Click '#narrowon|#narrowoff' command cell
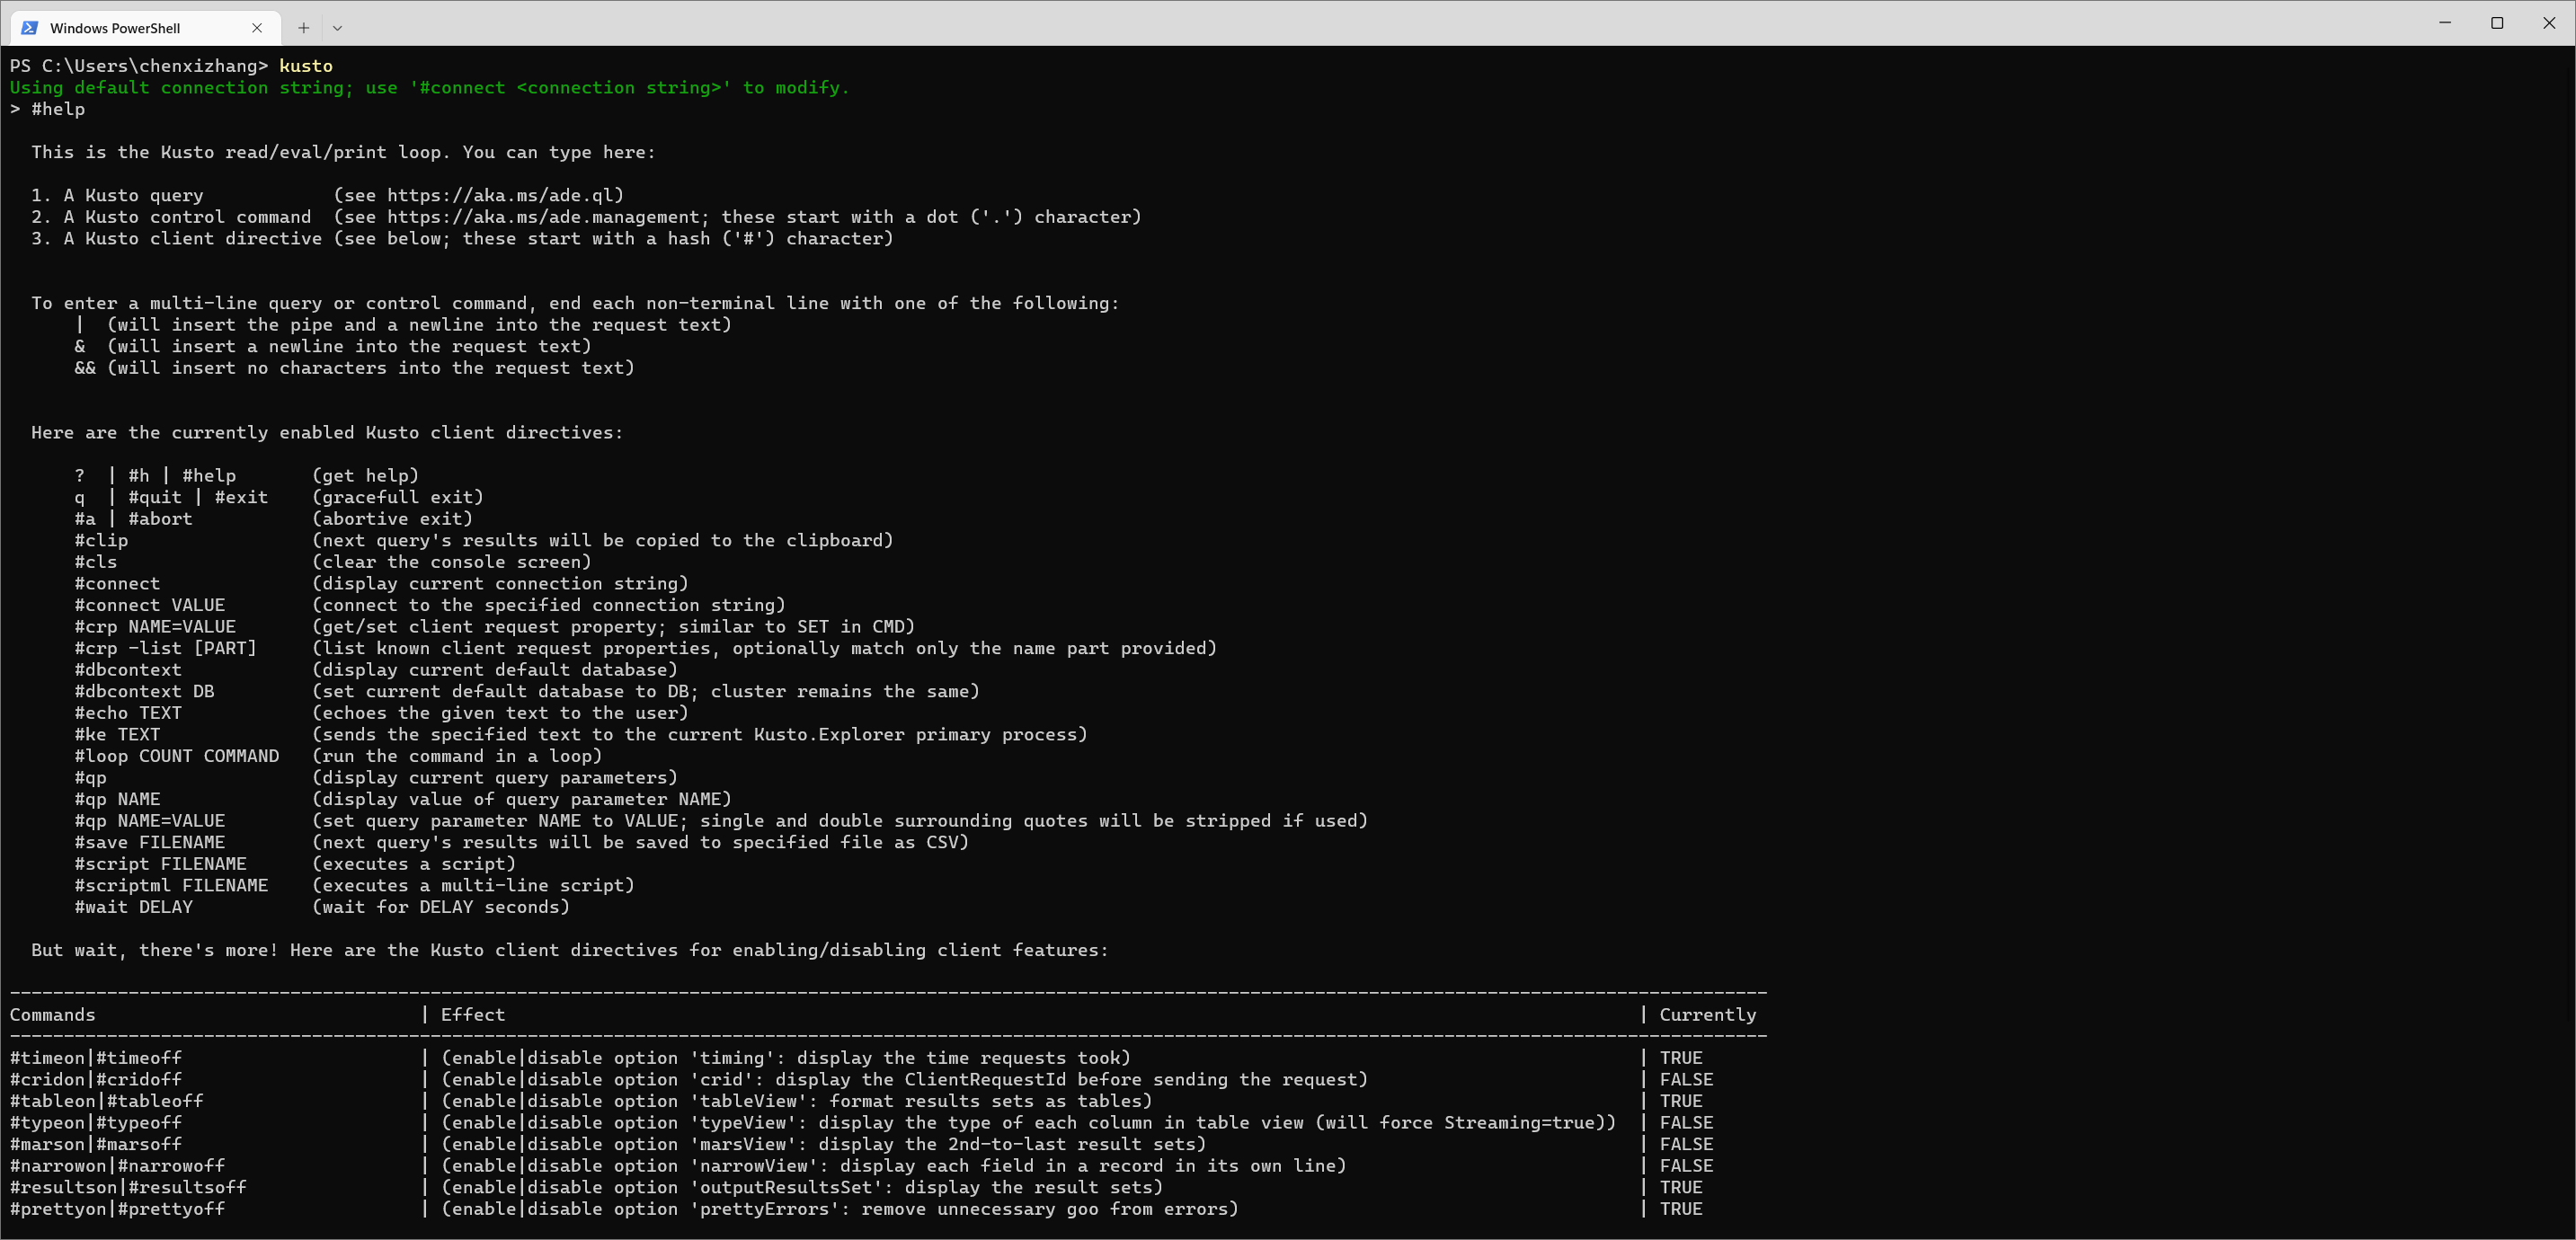The width and height of the screenshot is (2576, 1240). tap(117, 1166)
